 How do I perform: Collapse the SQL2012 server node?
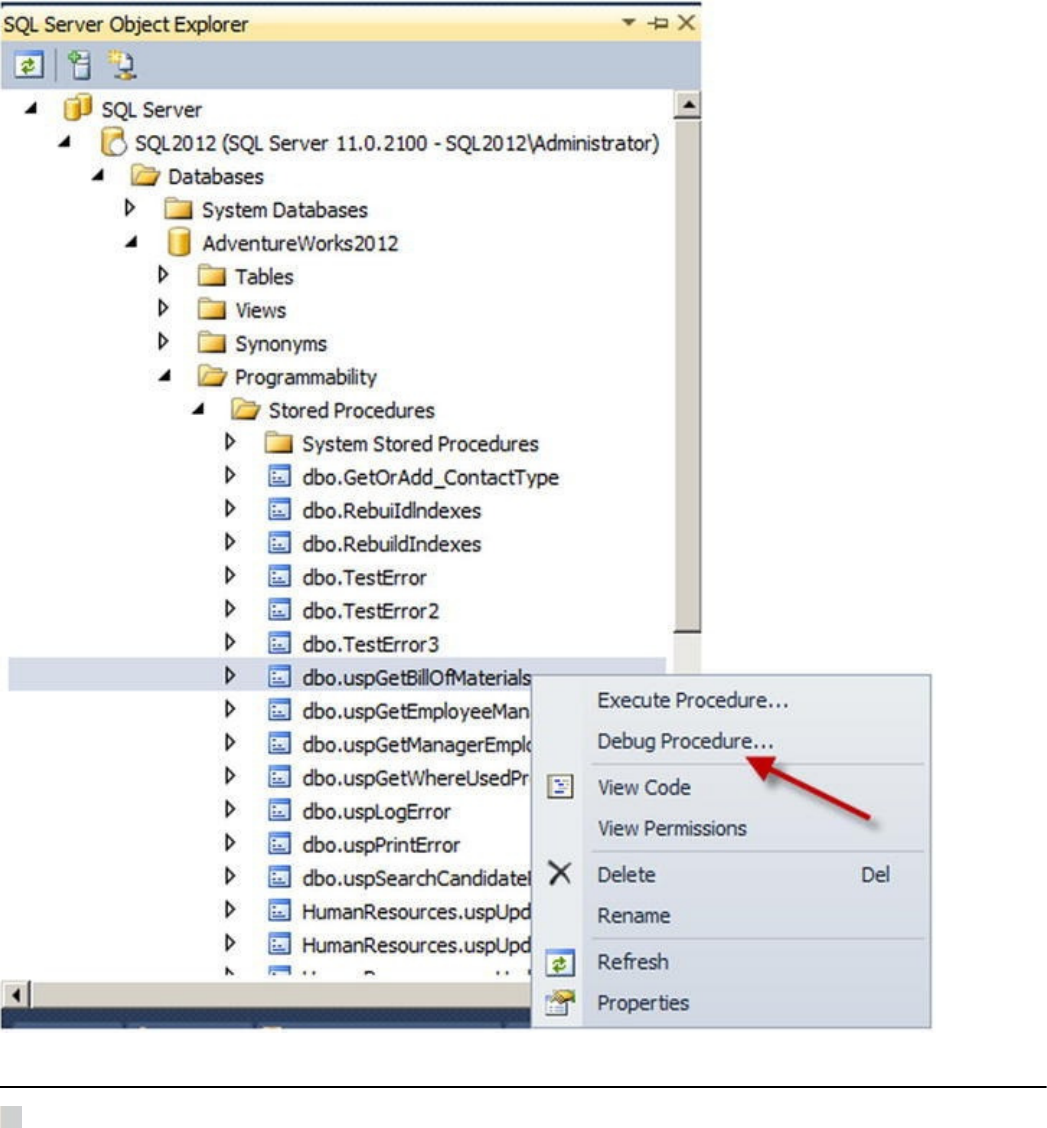(x=64, y=142)
